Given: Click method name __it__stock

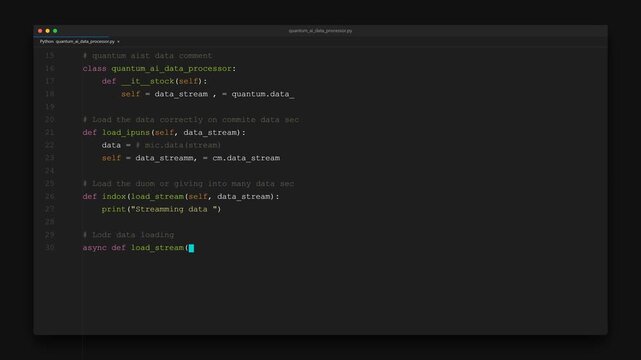Looking at the screenshot, I should [148, 81].
